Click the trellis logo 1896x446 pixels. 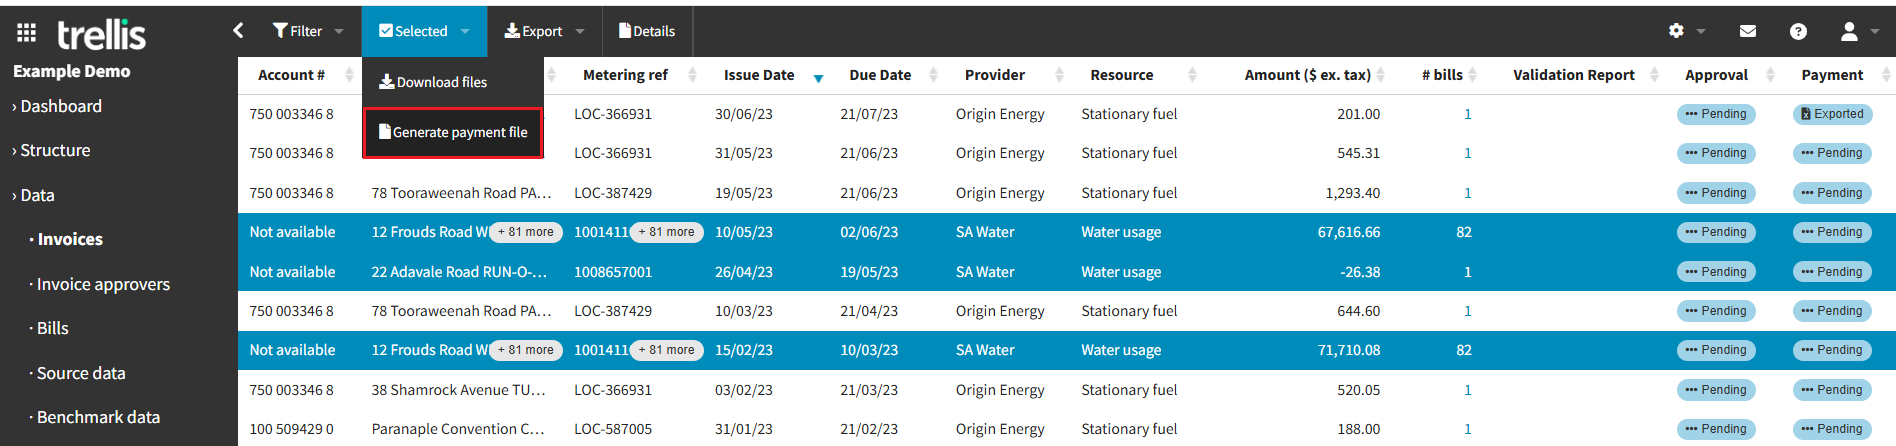tap(101, 35)
